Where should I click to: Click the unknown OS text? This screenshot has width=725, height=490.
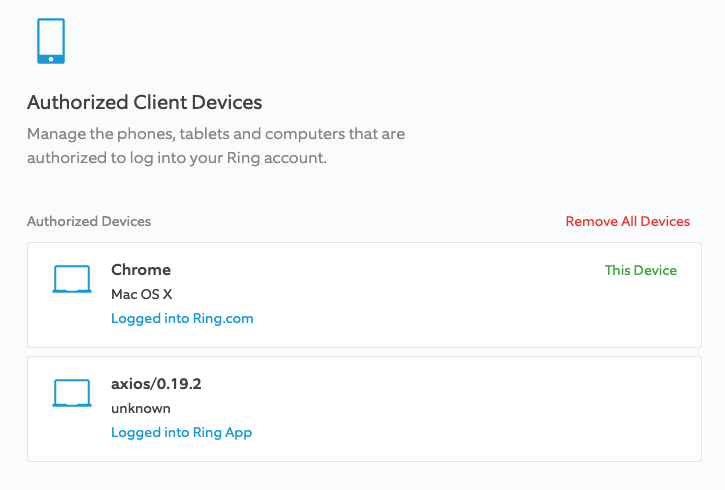tap(141, 409)
